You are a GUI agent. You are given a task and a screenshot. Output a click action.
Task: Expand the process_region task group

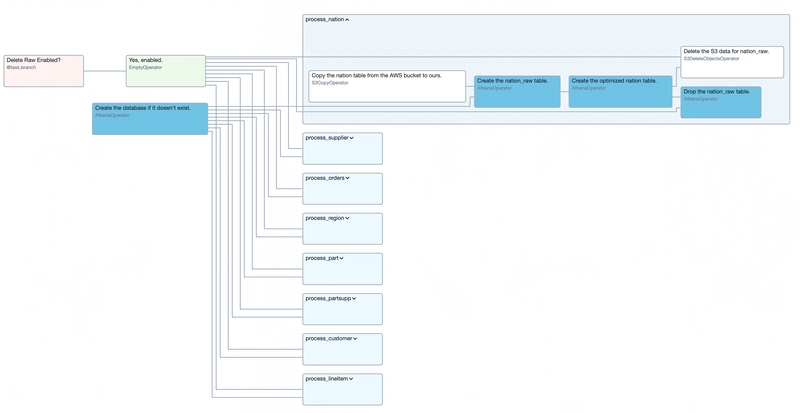347,218
